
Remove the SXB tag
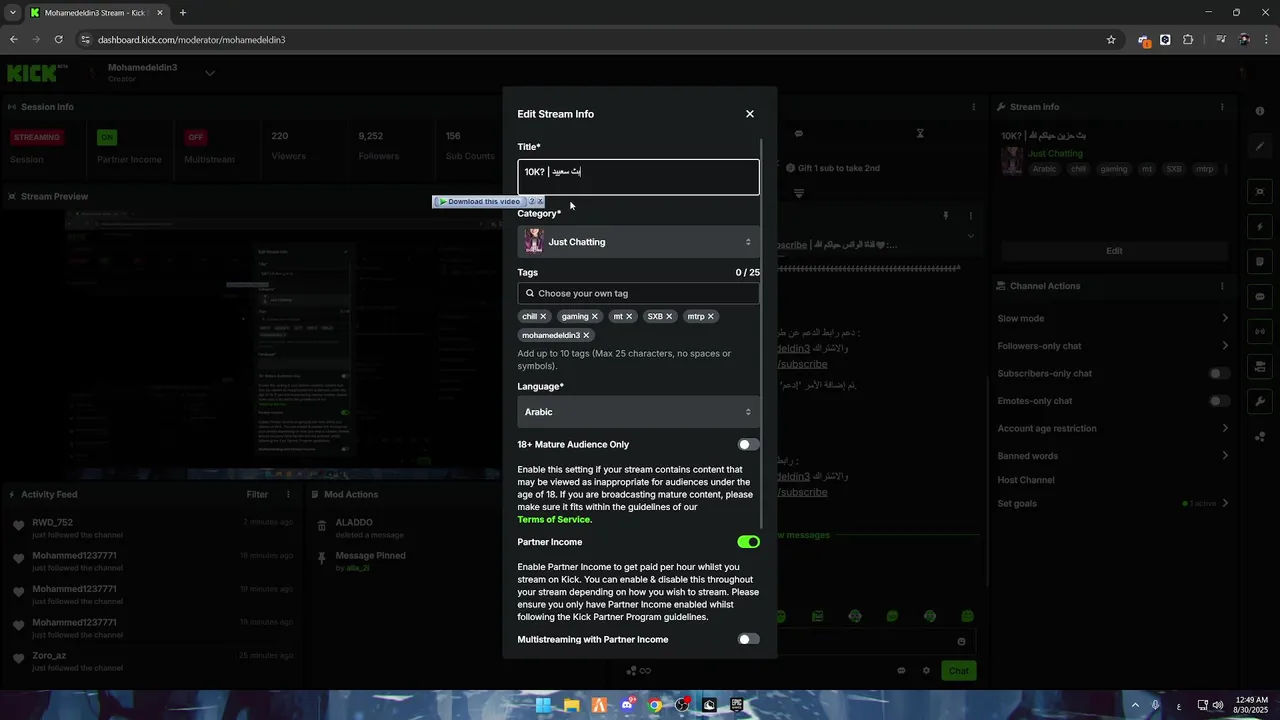pos(669,316)
